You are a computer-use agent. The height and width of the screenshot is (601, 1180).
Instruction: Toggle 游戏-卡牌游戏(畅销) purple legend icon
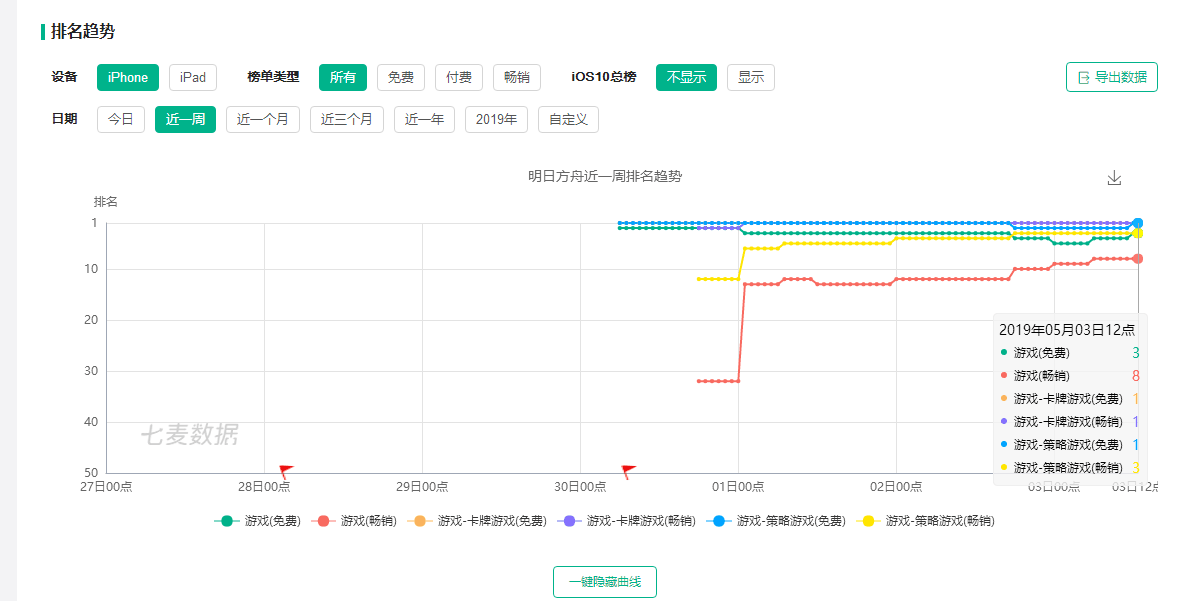(571, 521)
